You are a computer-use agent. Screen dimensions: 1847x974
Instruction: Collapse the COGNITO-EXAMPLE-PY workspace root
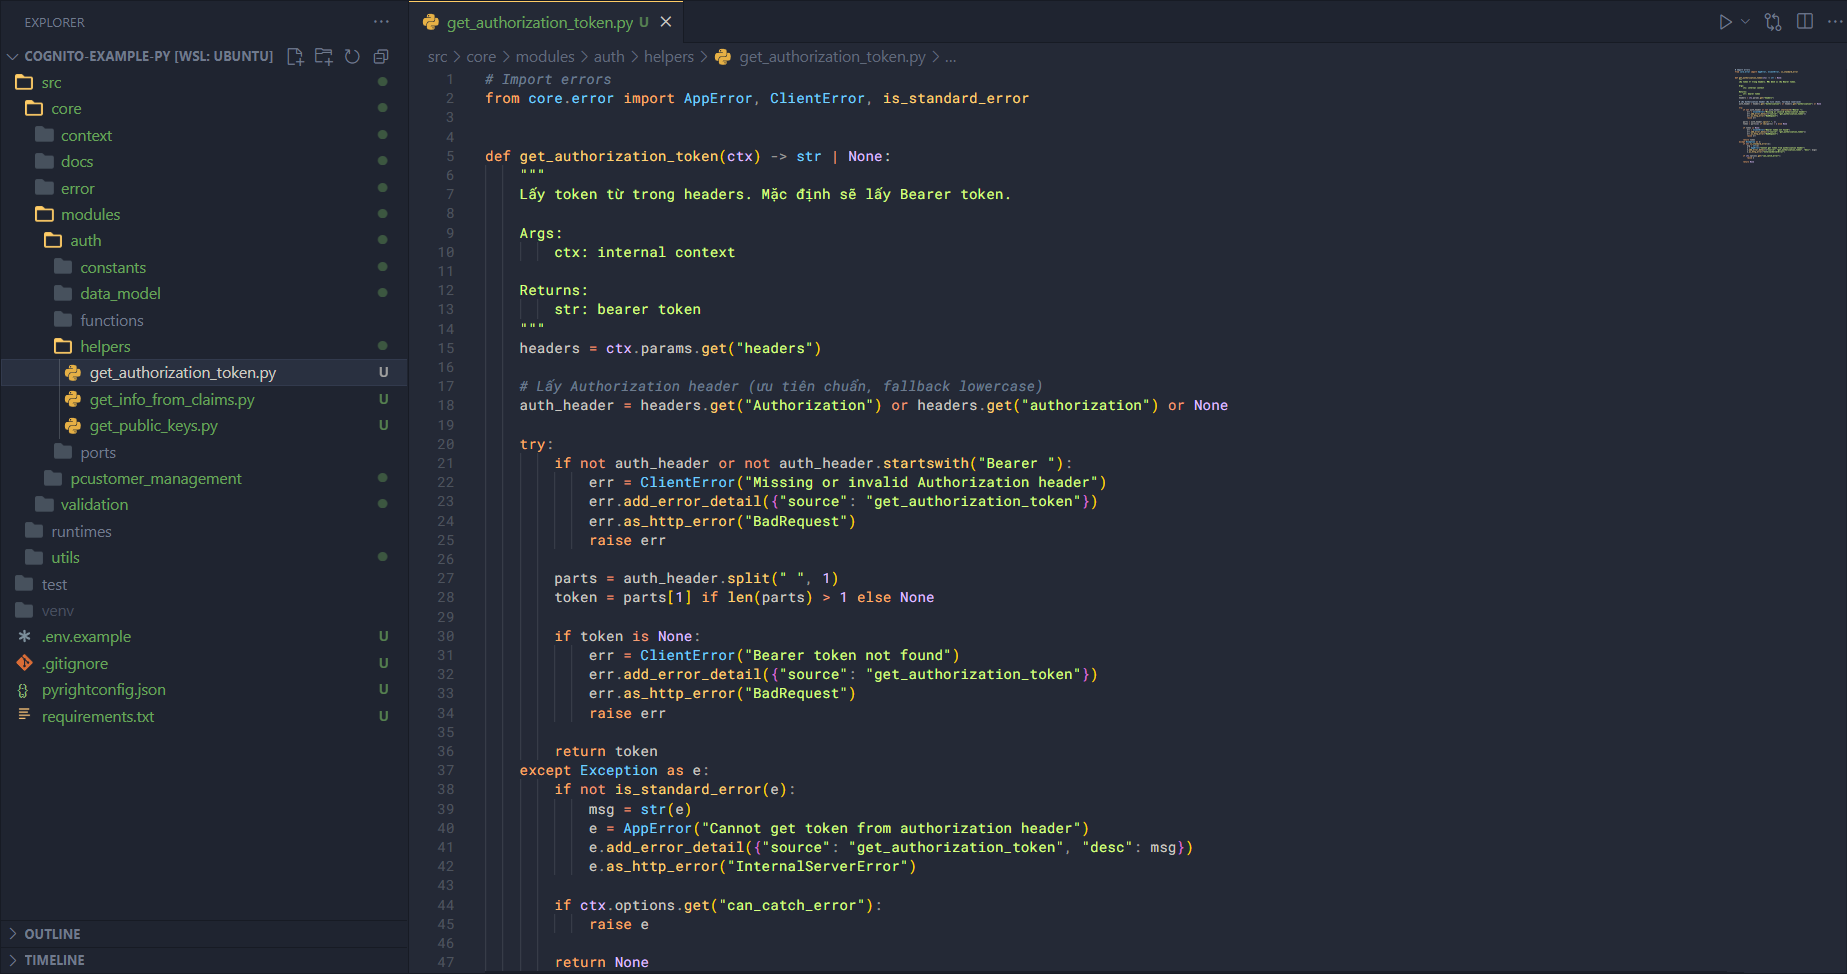coord(13,57)
